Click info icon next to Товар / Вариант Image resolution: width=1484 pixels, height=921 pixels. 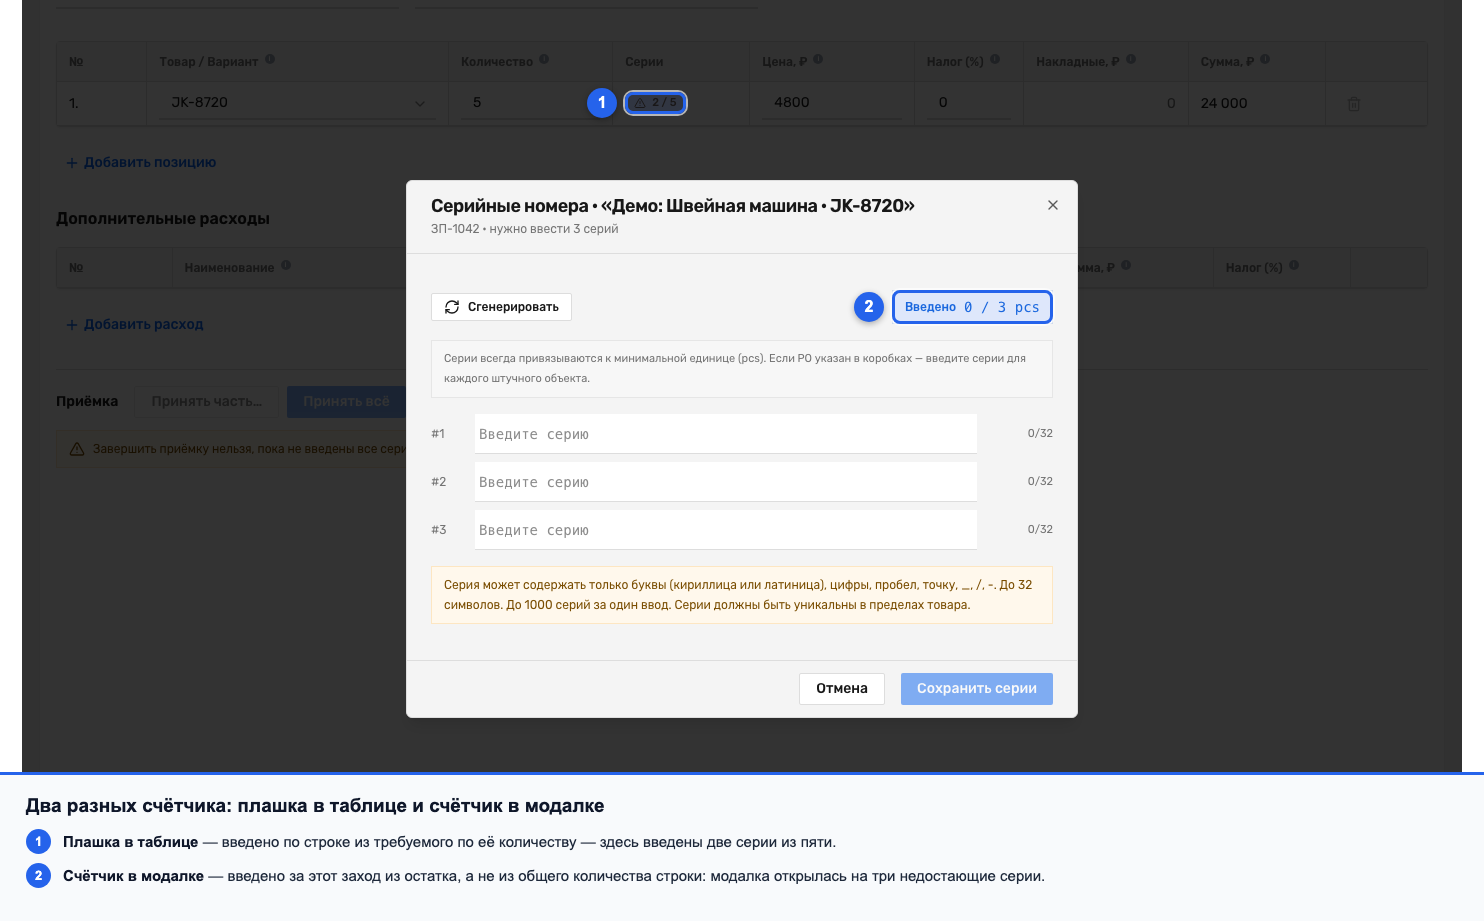(x=270, y=60)
